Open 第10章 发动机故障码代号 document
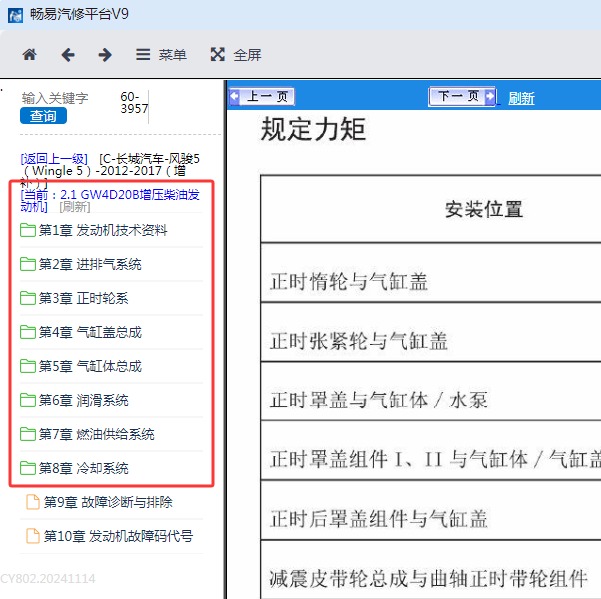This screenshot has width=601, height=599. [118, 536]
